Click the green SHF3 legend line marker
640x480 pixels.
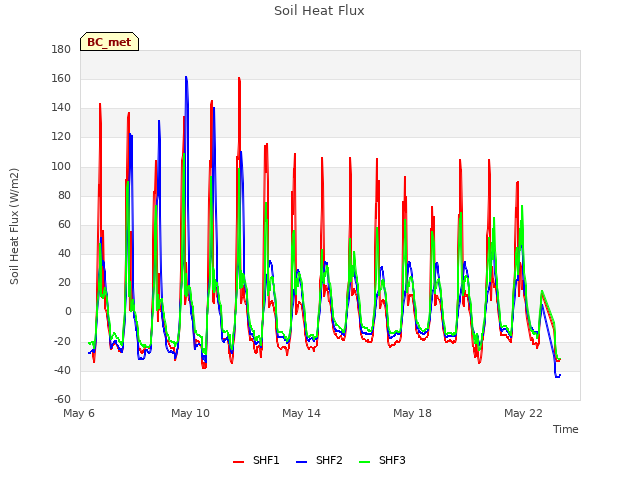[x=364, y=462]
